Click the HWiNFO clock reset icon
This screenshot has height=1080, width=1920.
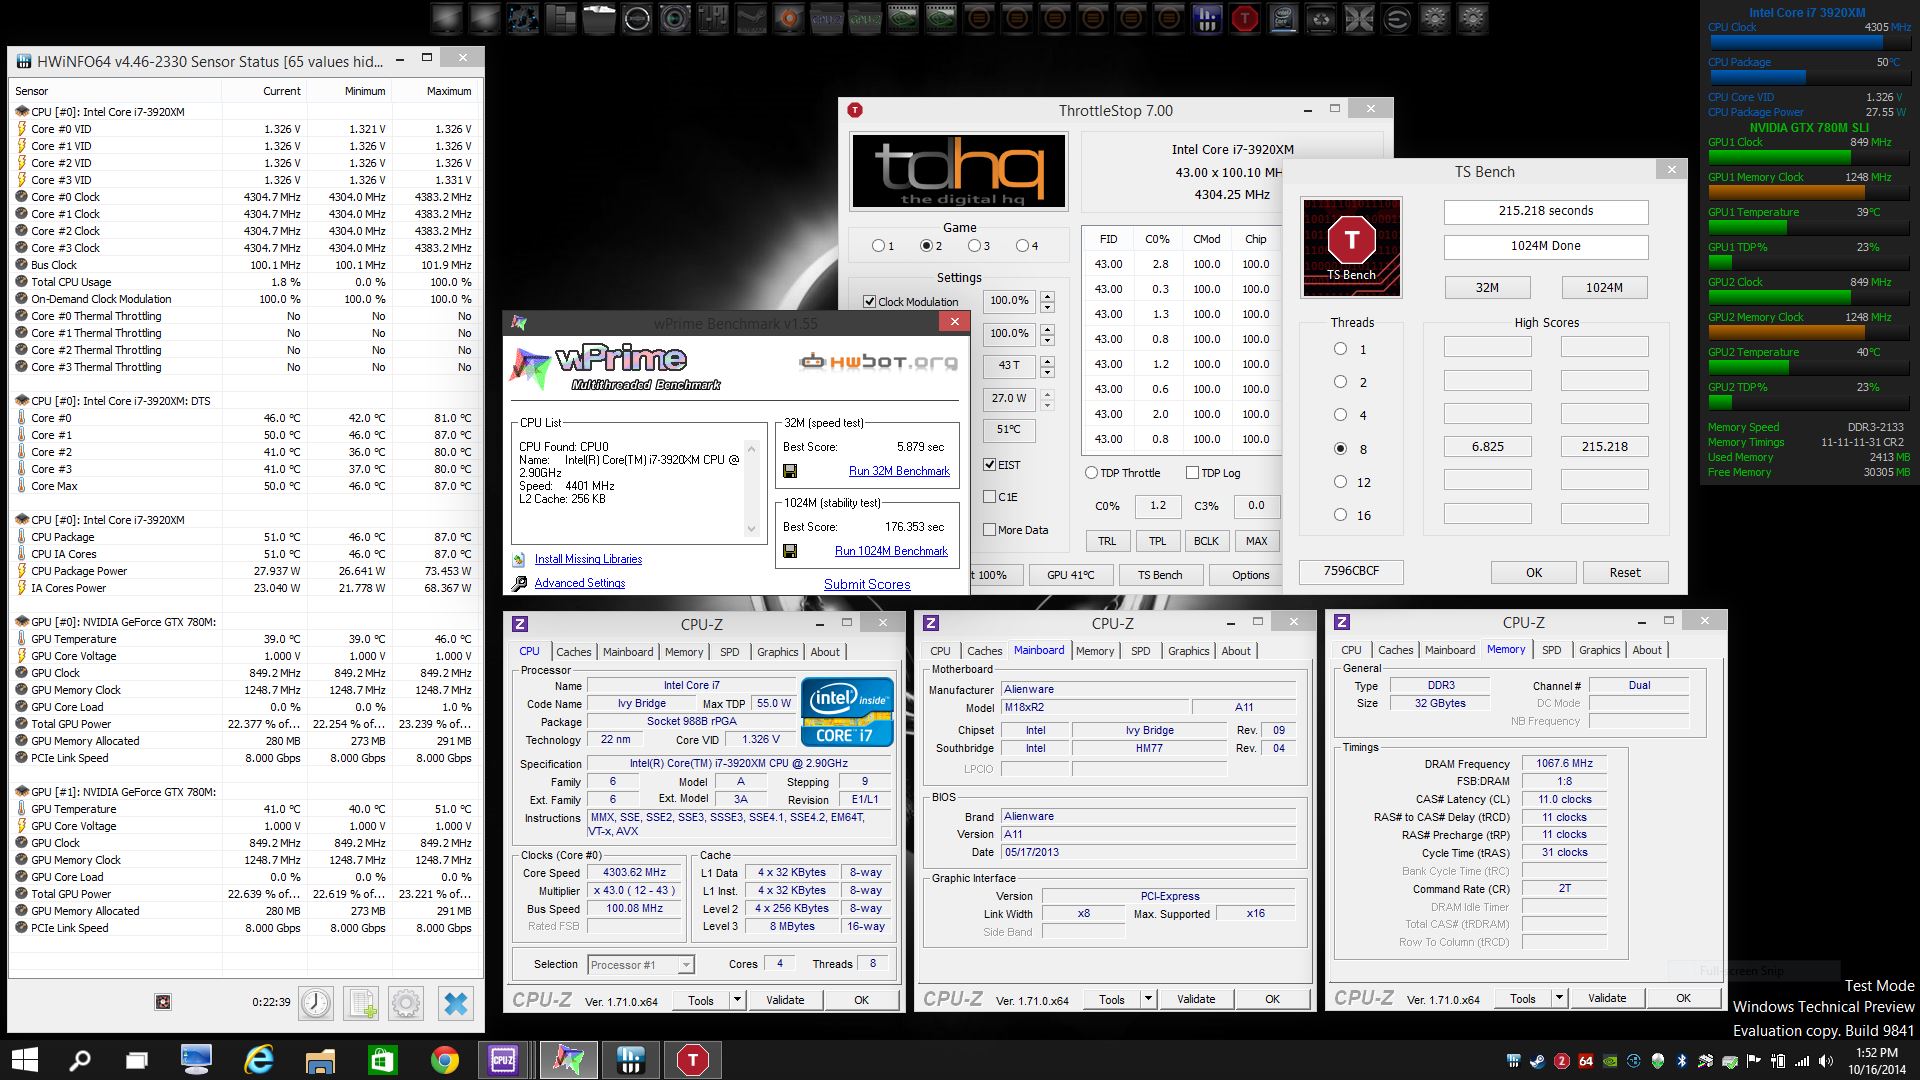316,1002
